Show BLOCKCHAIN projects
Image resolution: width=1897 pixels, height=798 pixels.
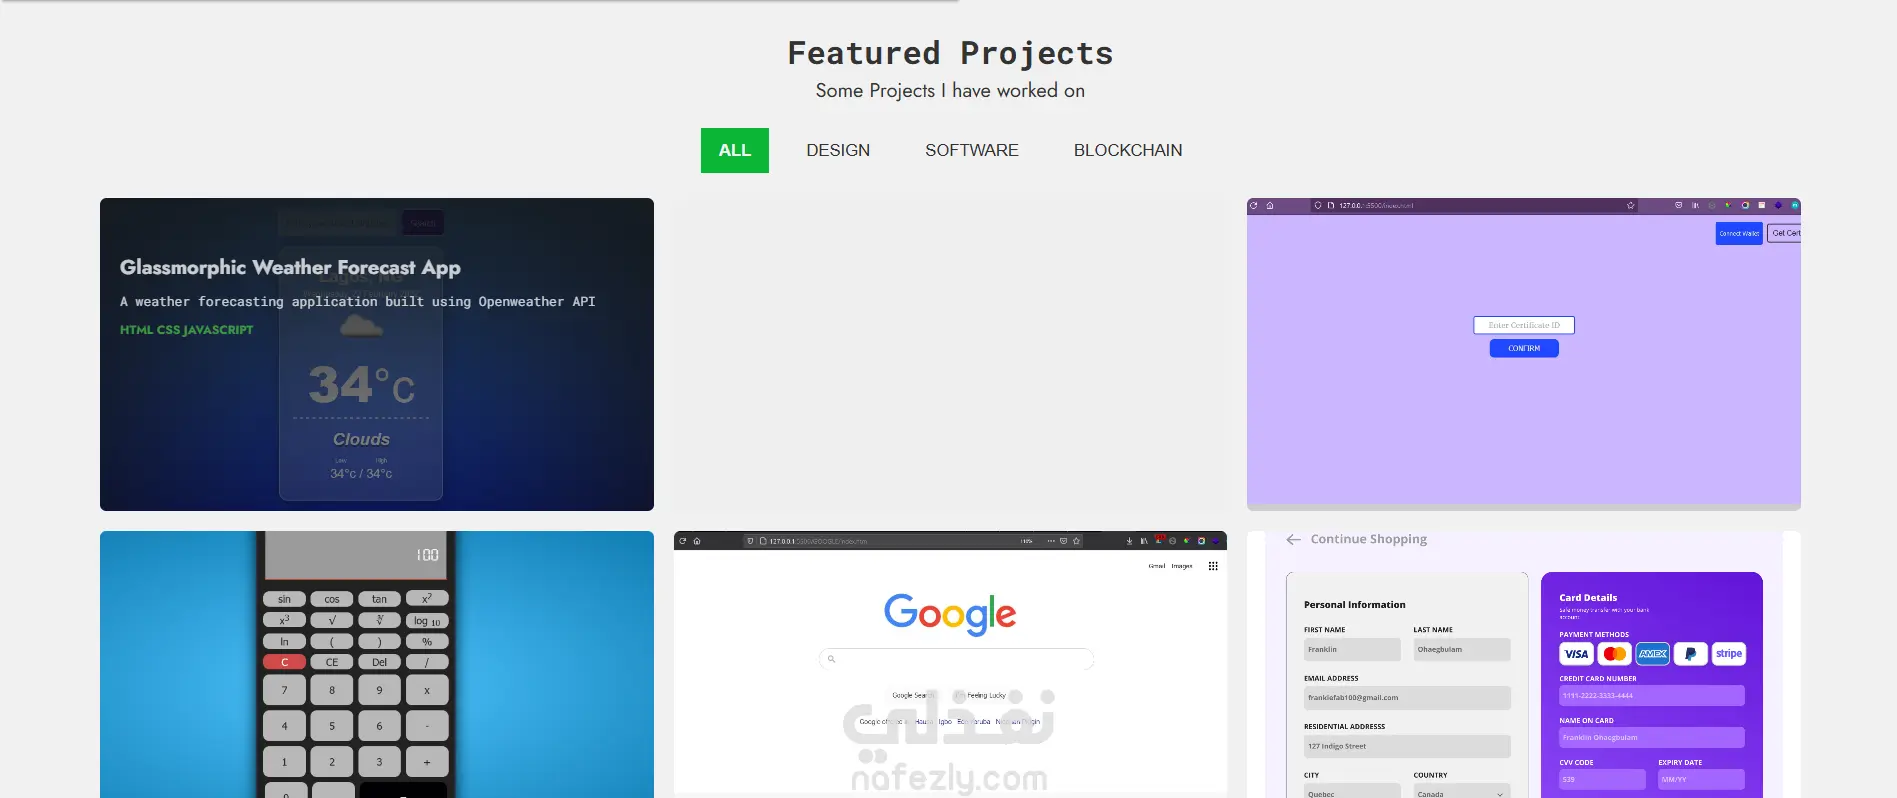pos(1127,150)
